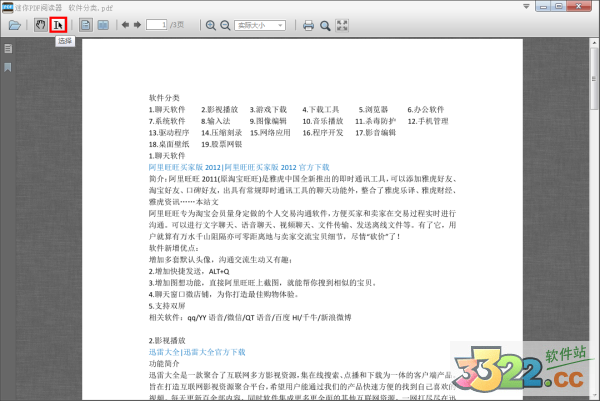Click the text 4.下载工具
Screen dimensions: 600x401
[321, 109]
